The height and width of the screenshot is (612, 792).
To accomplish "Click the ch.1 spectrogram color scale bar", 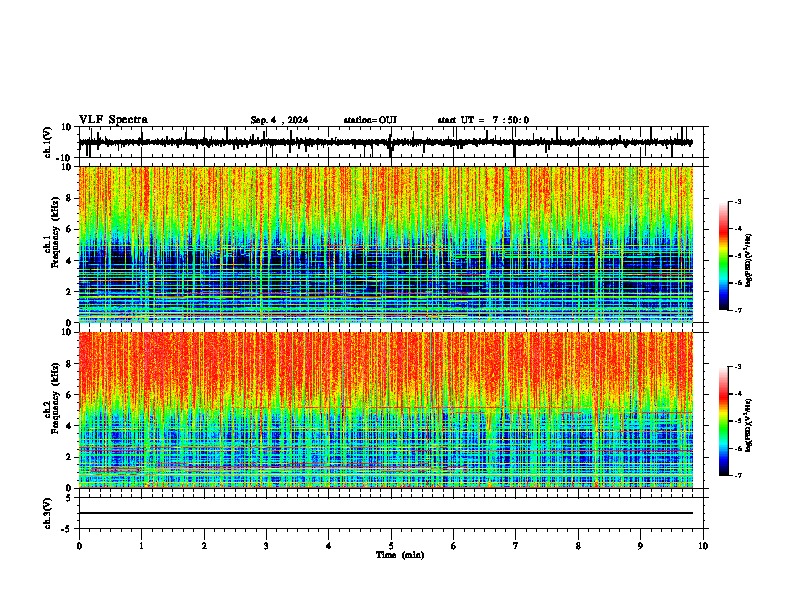I will [724, 256].
